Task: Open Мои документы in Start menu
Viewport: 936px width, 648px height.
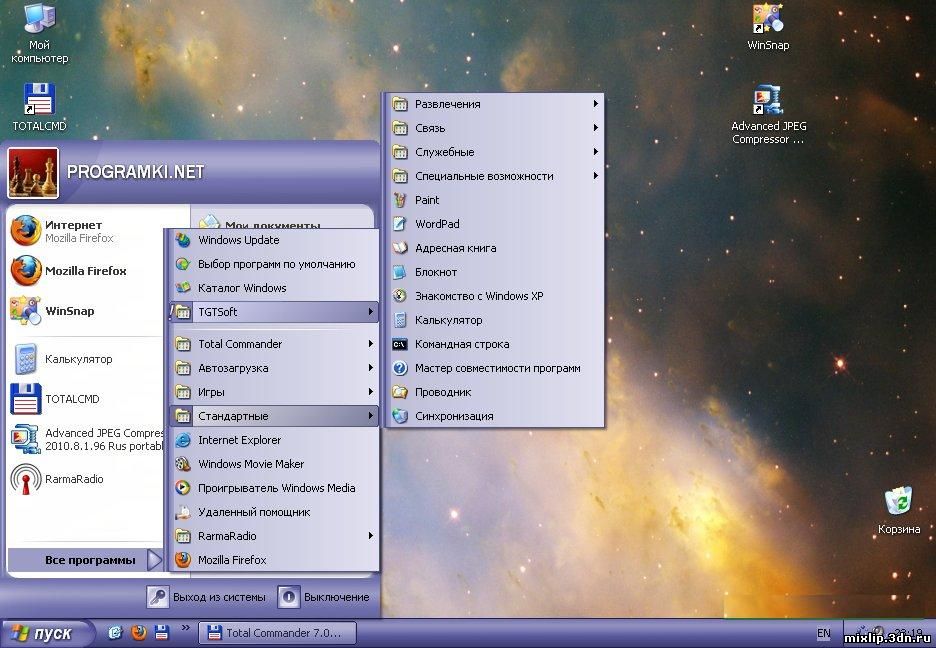Action: 272,225
